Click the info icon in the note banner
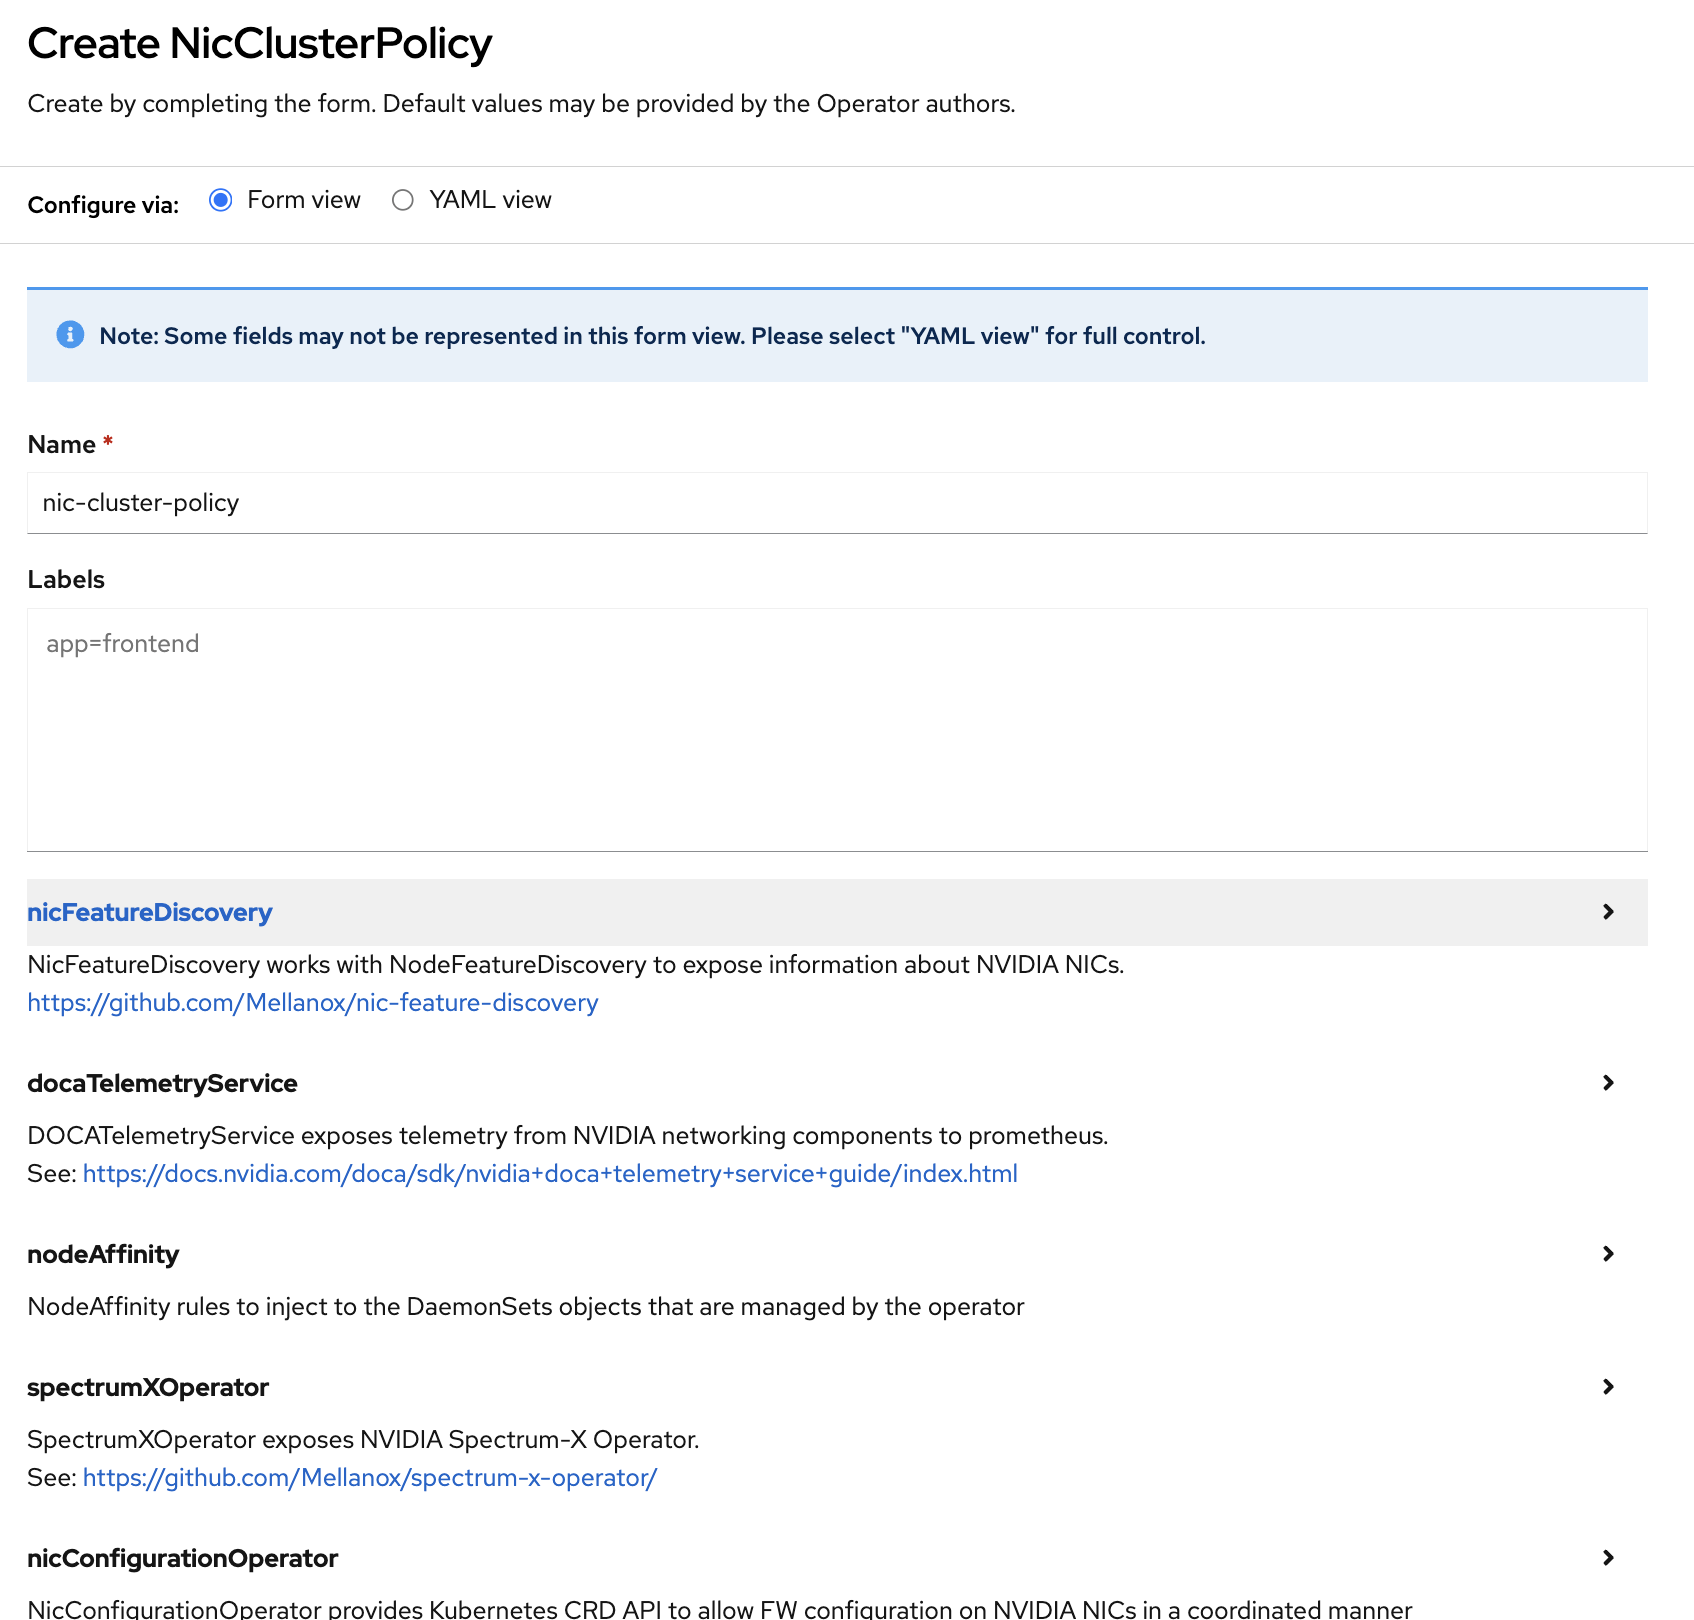This screenshot has height=1620, width=1694. tap(70, 335)
